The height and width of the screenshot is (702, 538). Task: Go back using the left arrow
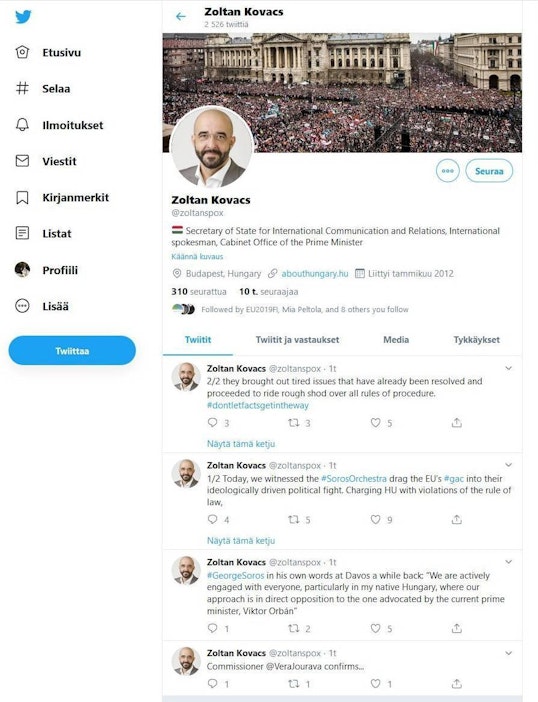[x=181, y=17]
